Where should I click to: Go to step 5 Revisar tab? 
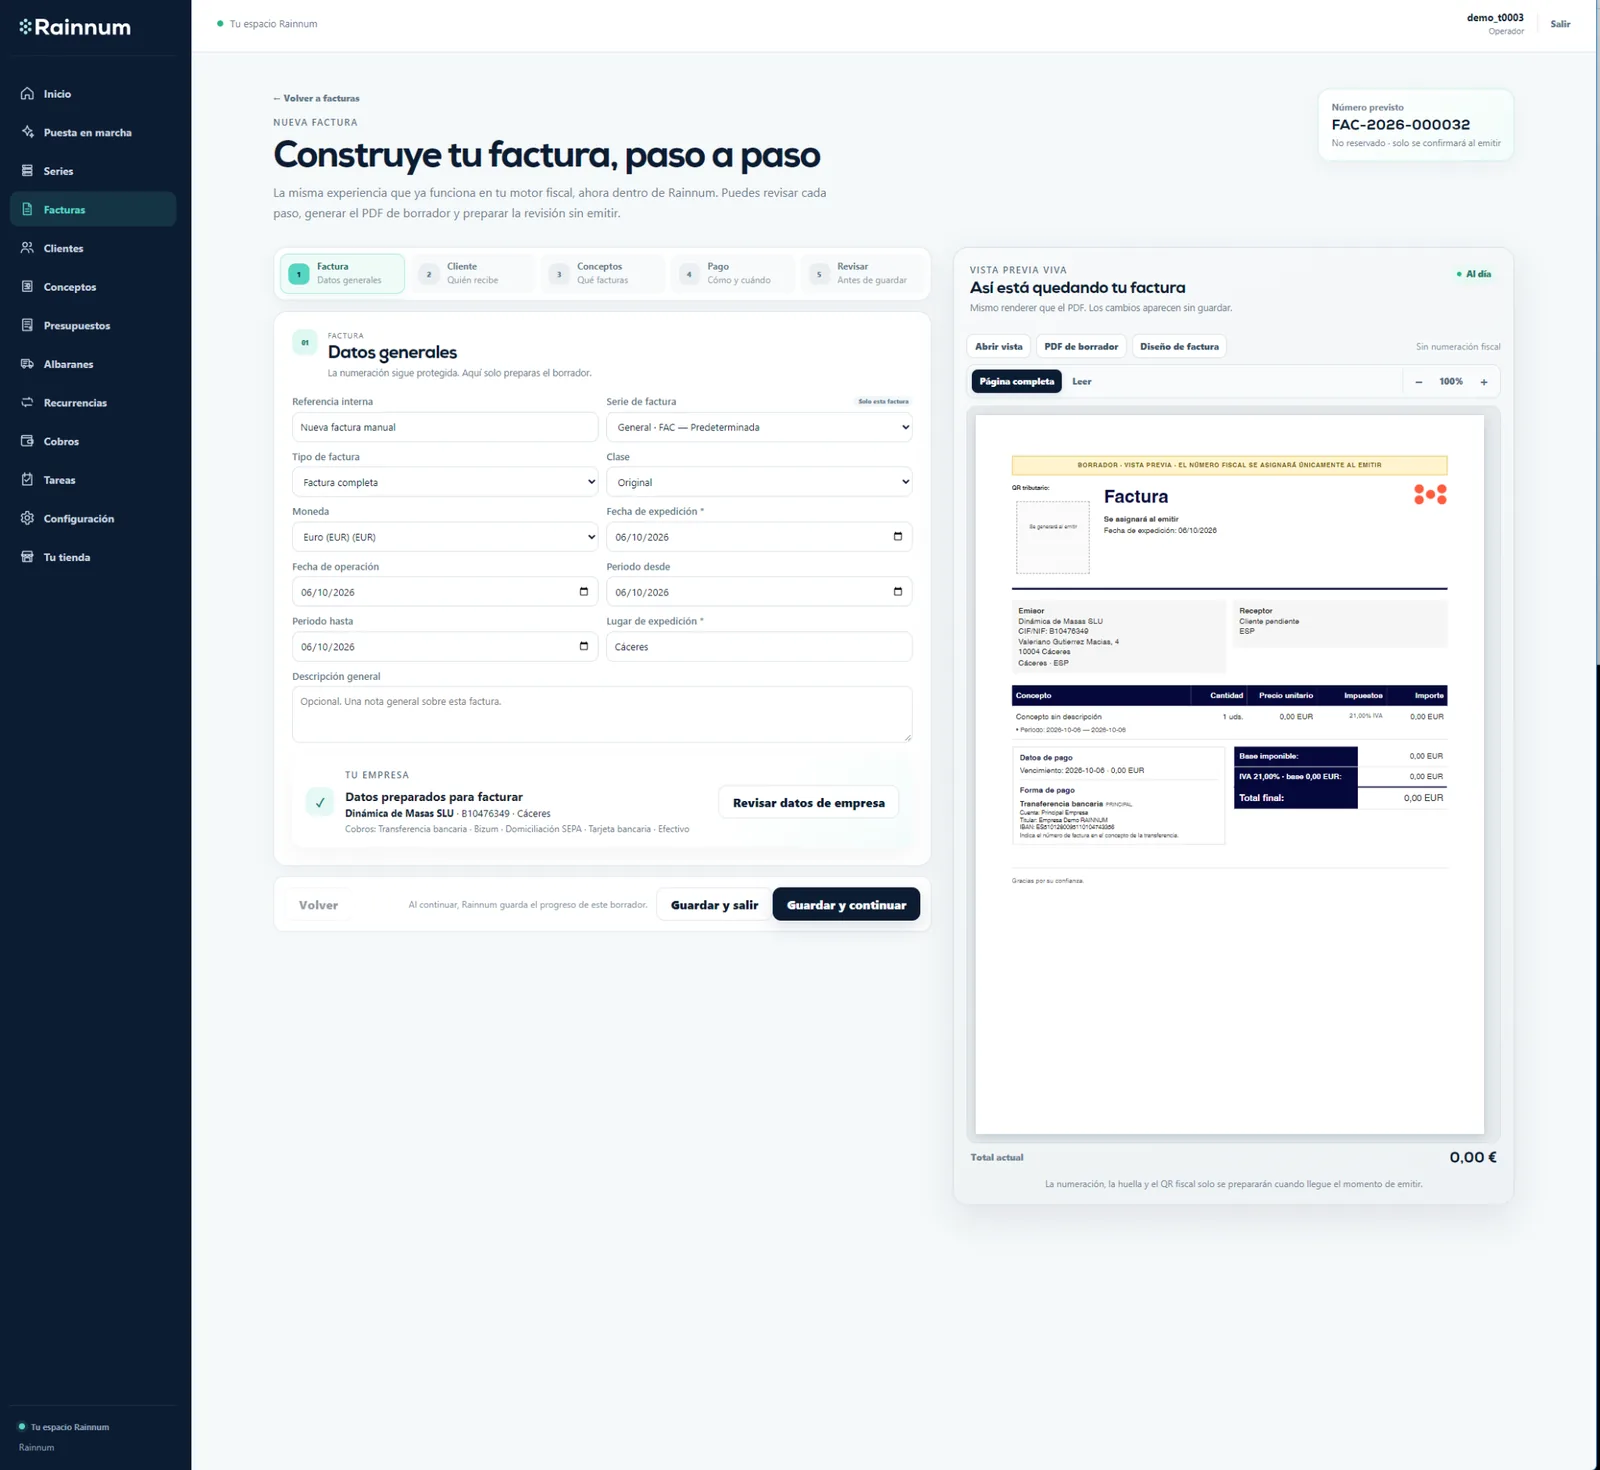(x=863, y=273)
